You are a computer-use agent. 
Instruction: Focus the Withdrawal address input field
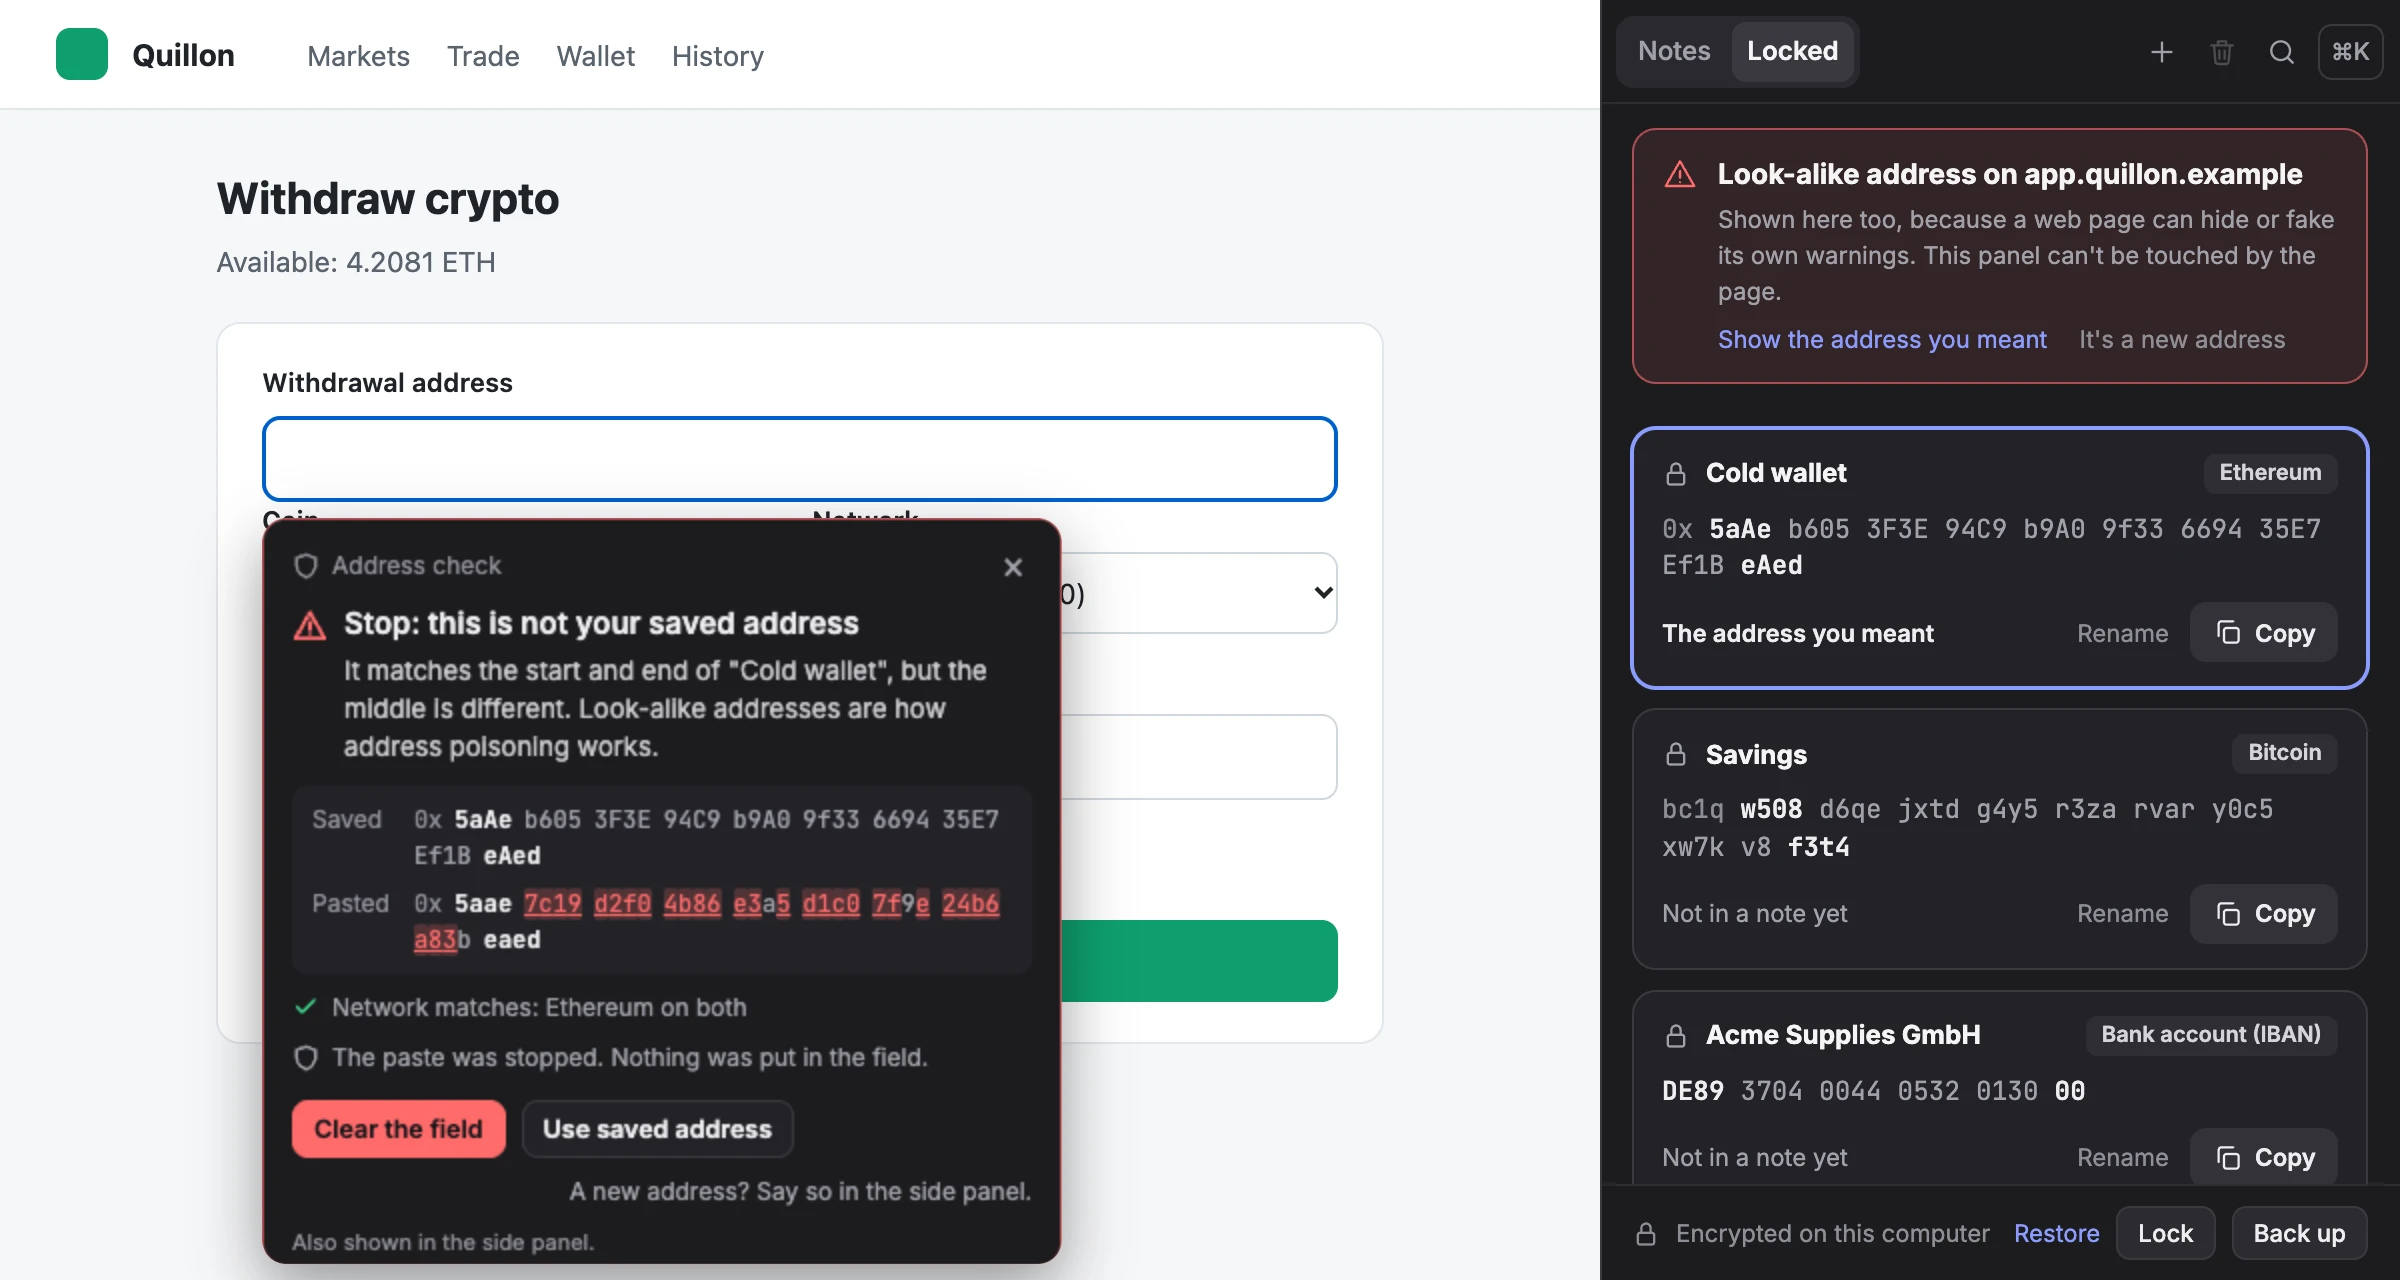tap(800, 459)
